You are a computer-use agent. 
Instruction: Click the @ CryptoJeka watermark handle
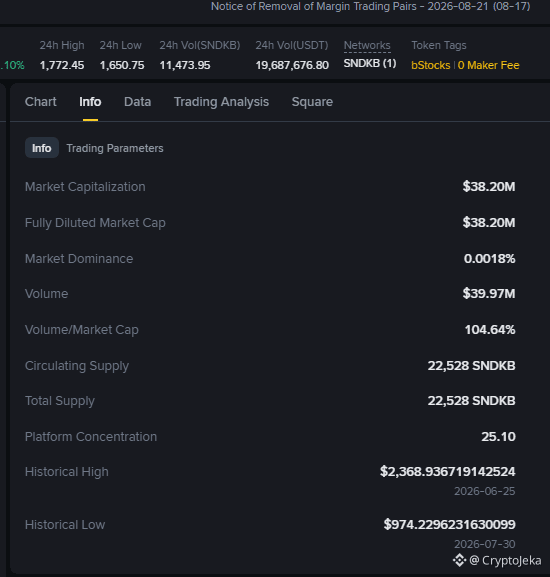pos(505,560)
